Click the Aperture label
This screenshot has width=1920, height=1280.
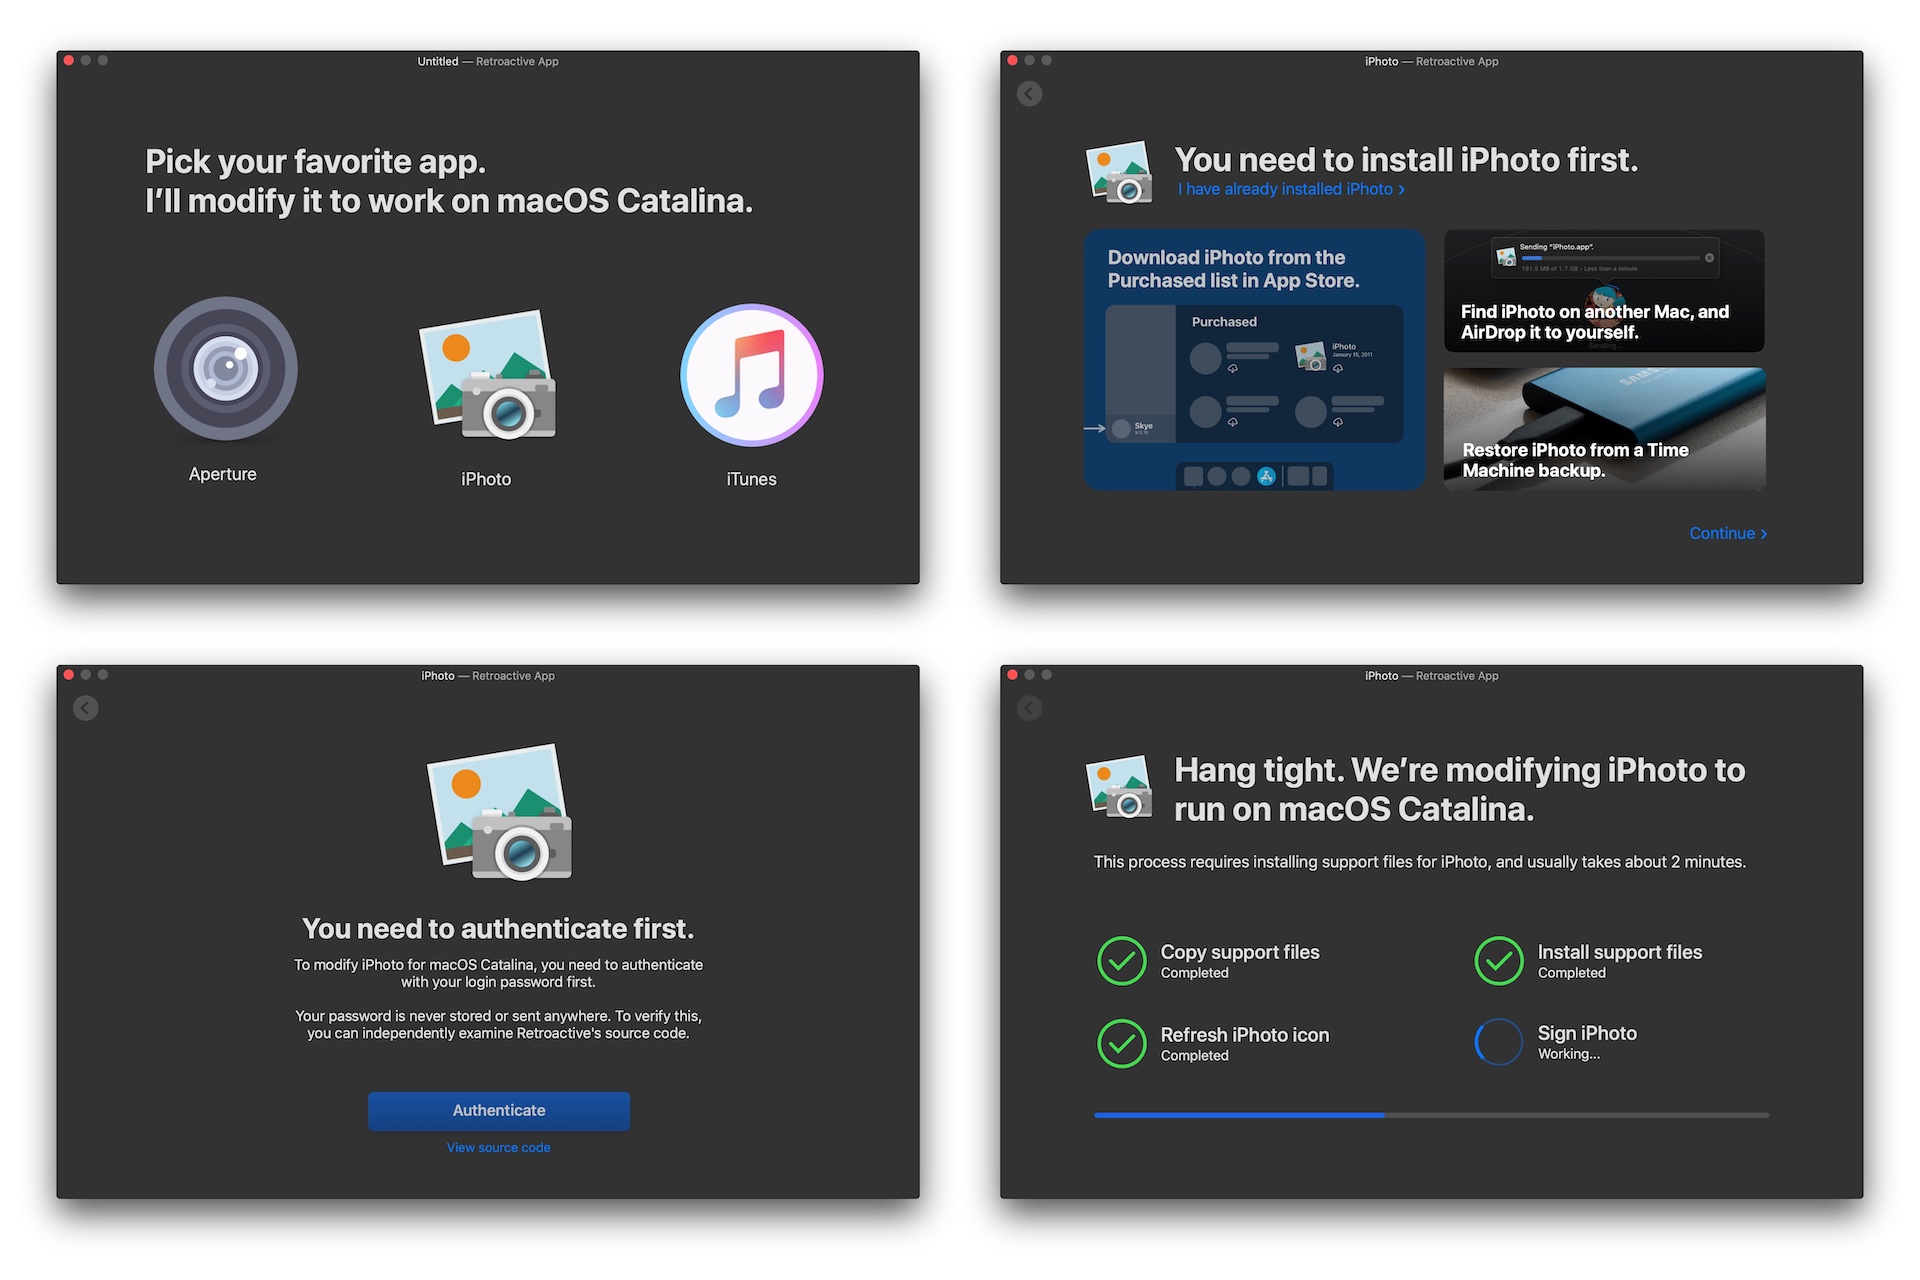click(223, 474)
